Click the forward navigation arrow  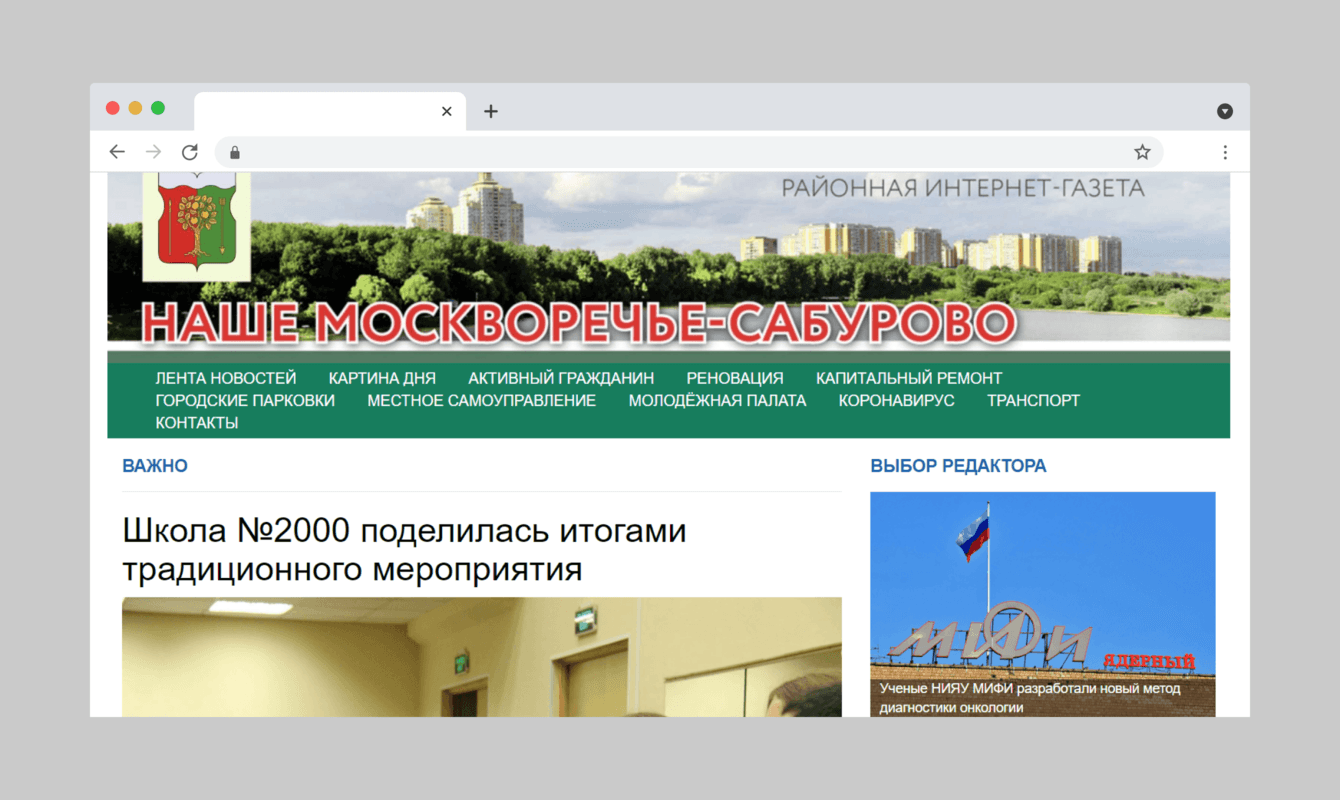click(x=153, y=151)
